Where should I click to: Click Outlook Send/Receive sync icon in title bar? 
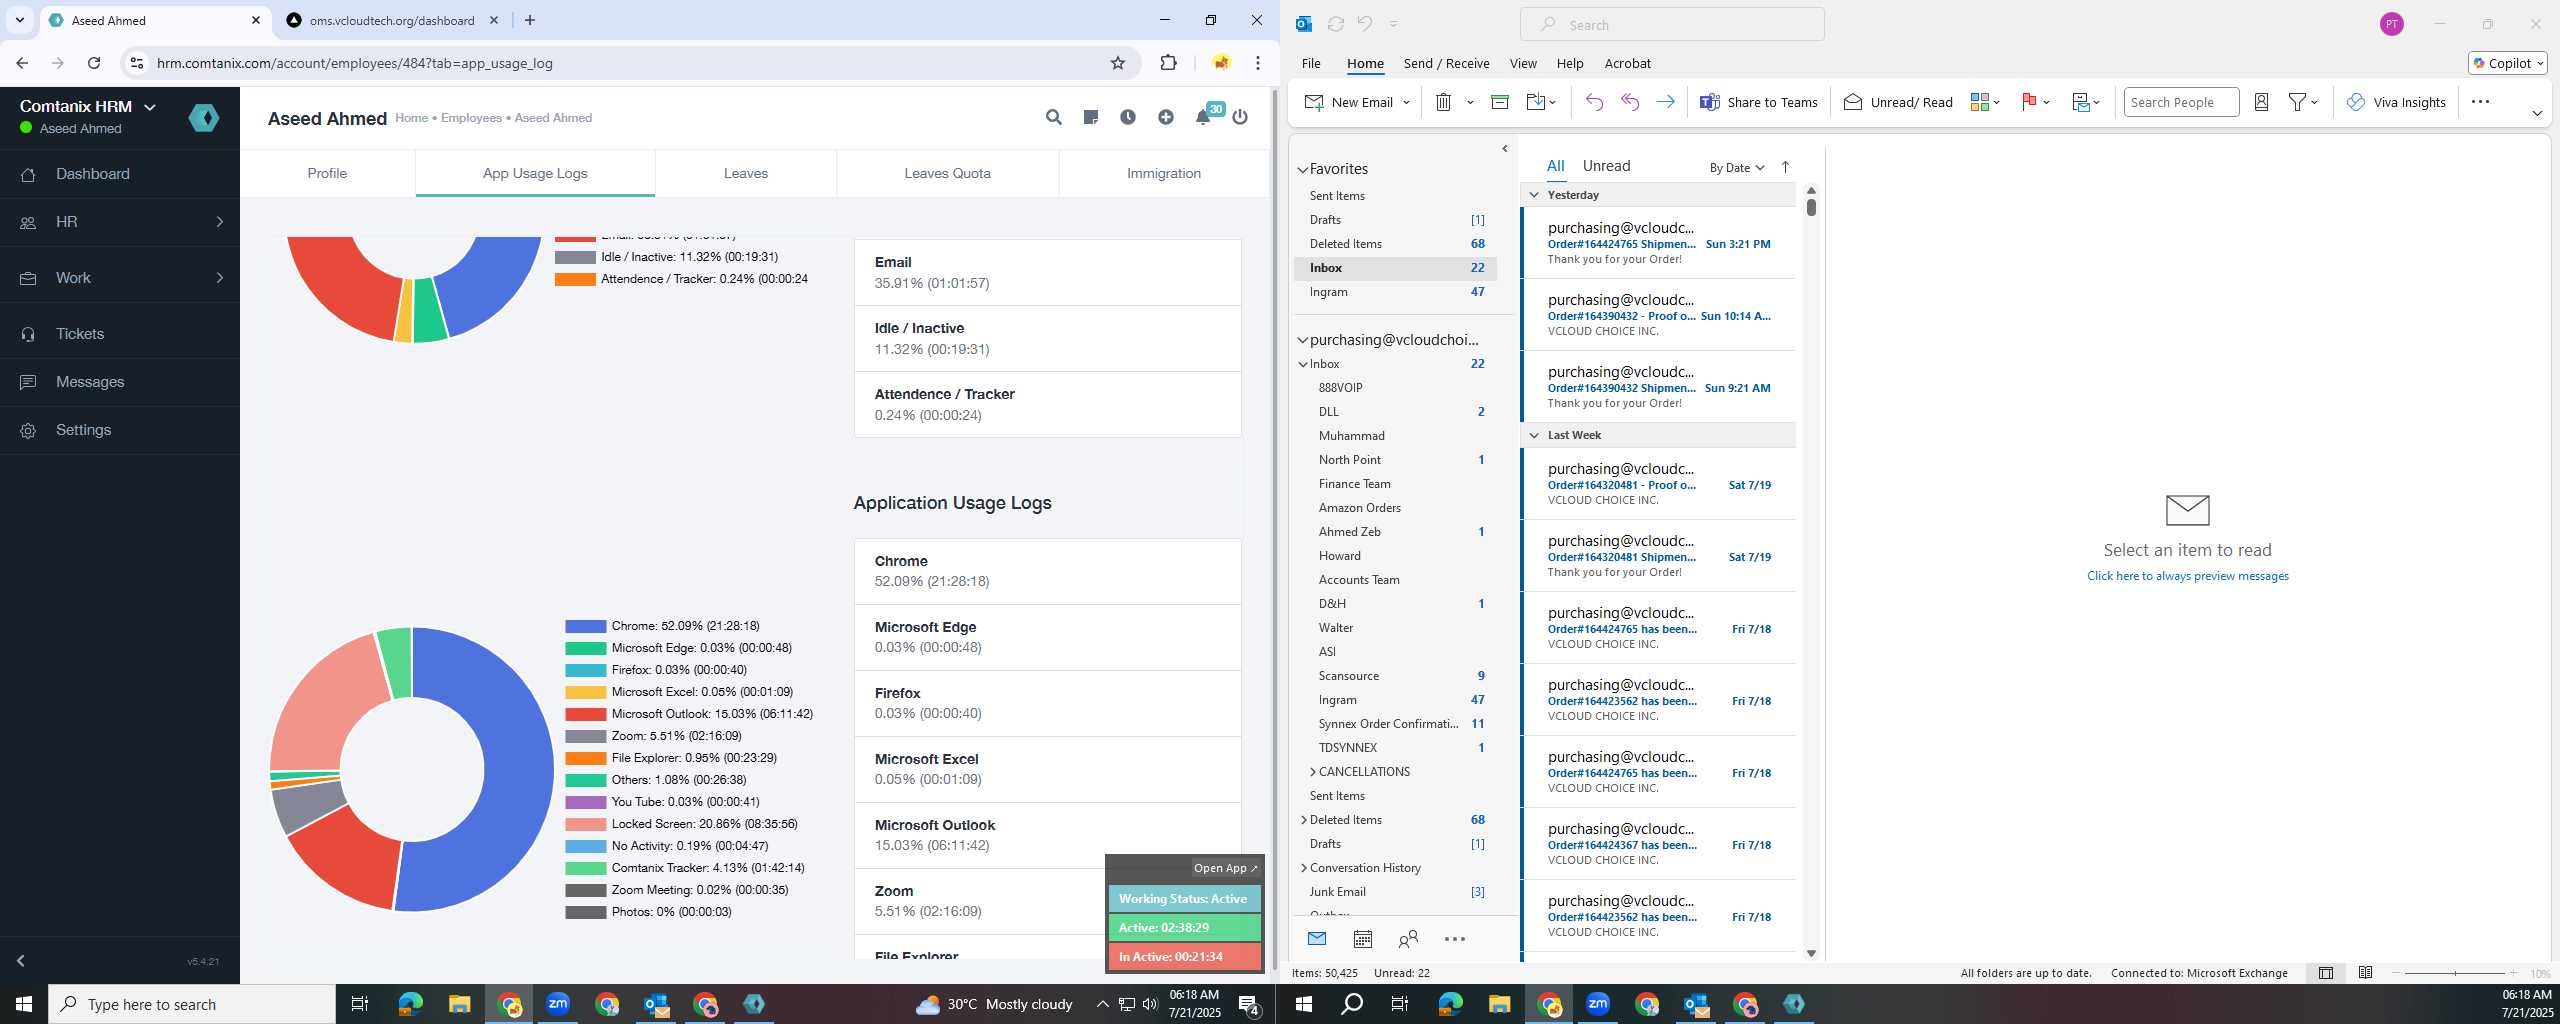[1335, 24]
